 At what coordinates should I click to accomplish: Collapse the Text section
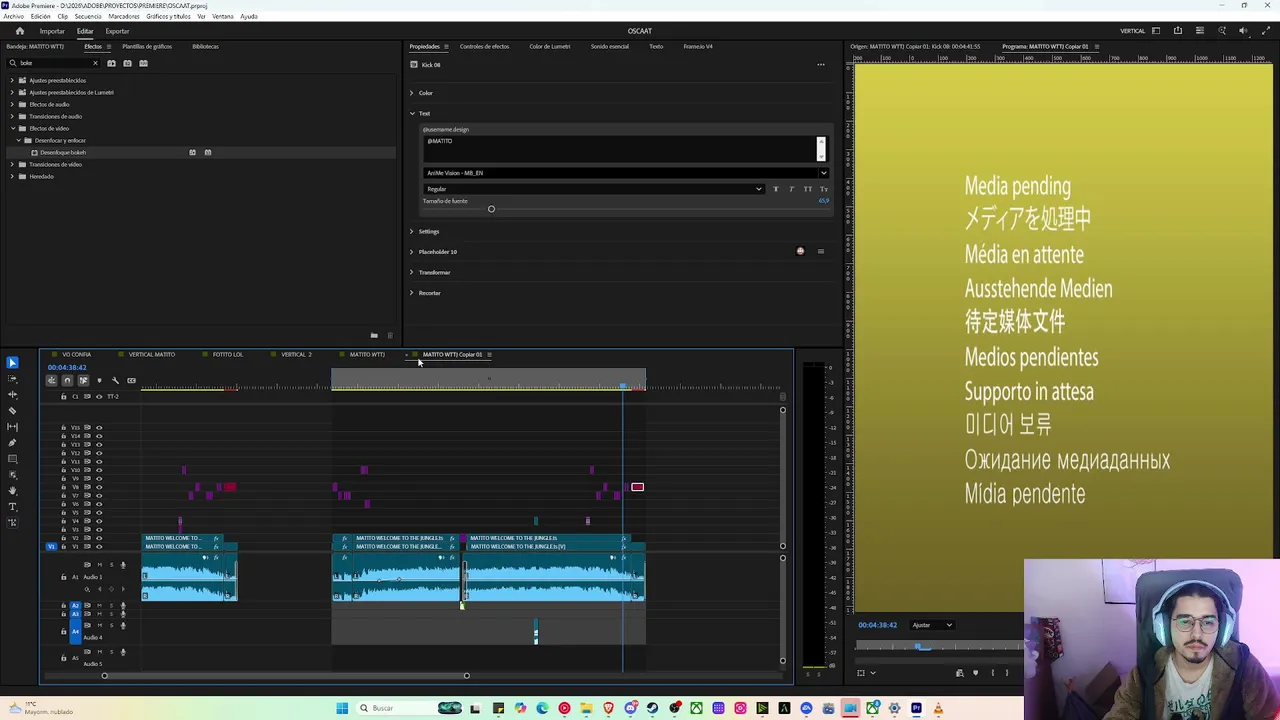411,113
